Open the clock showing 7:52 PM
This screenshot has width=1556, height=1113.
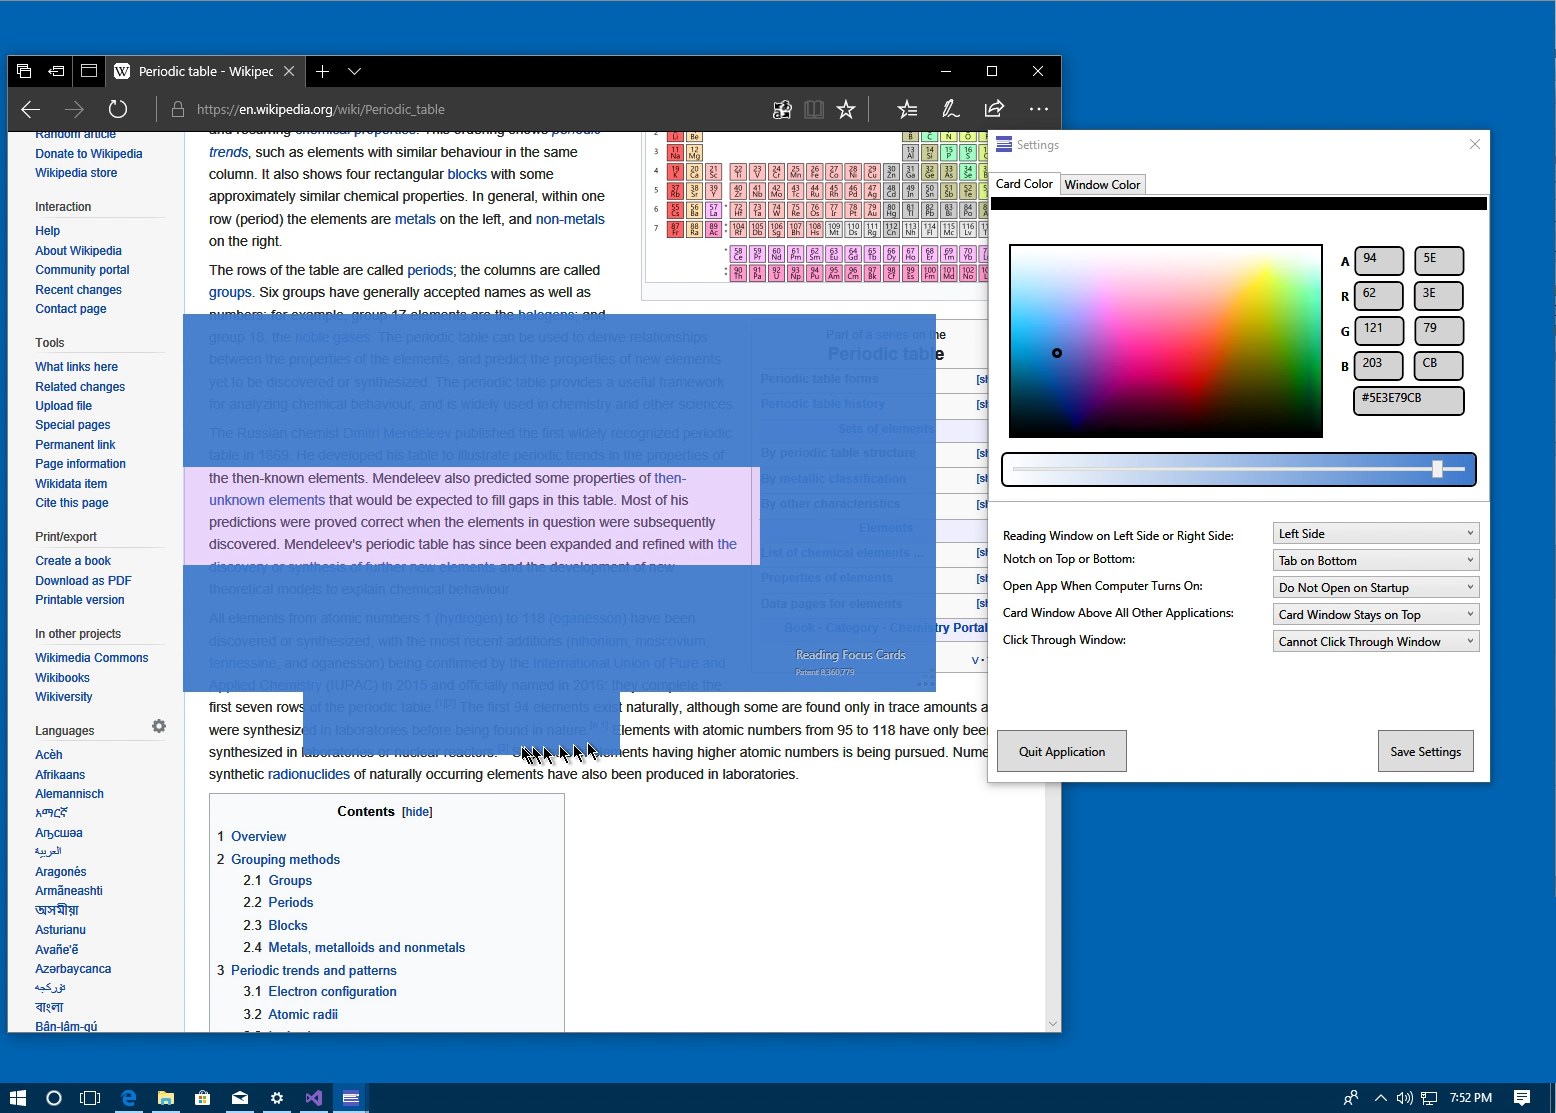point(1471,1098)
